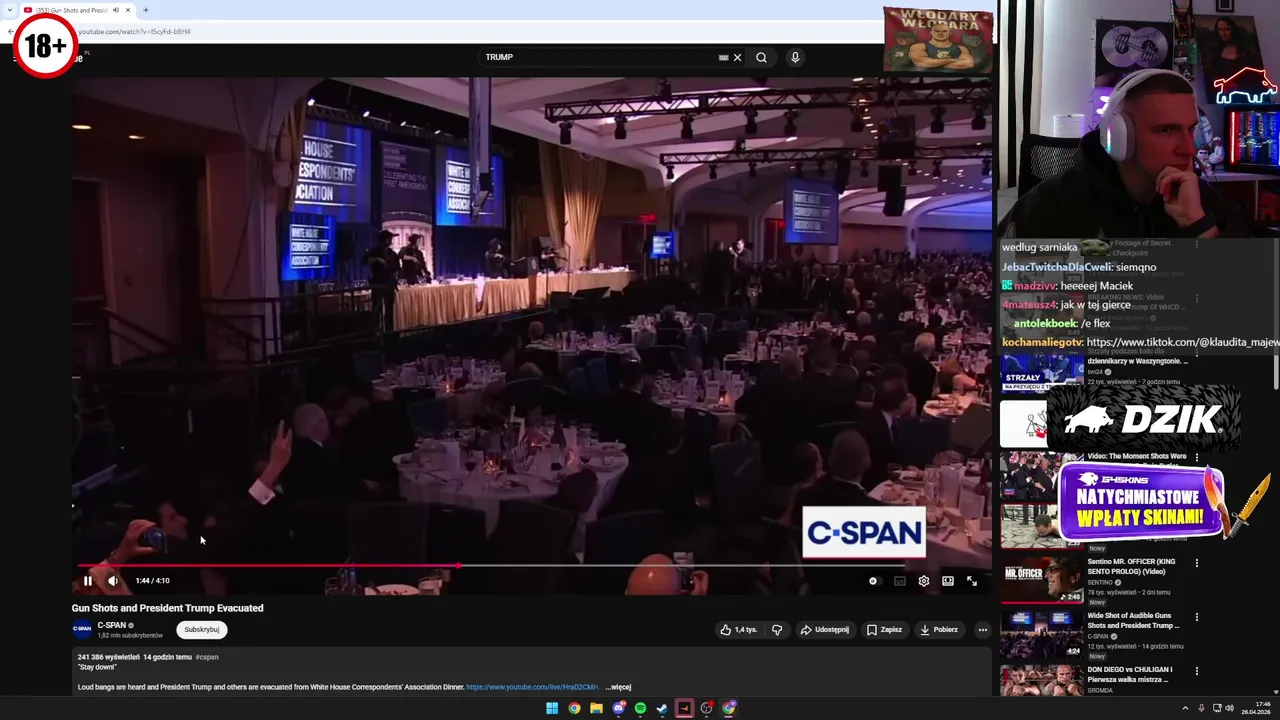The image size is (1280, 720).
Task: Open Sentino MR. OFFICER video thumbnail
Action: click(x=1041, y=580)
